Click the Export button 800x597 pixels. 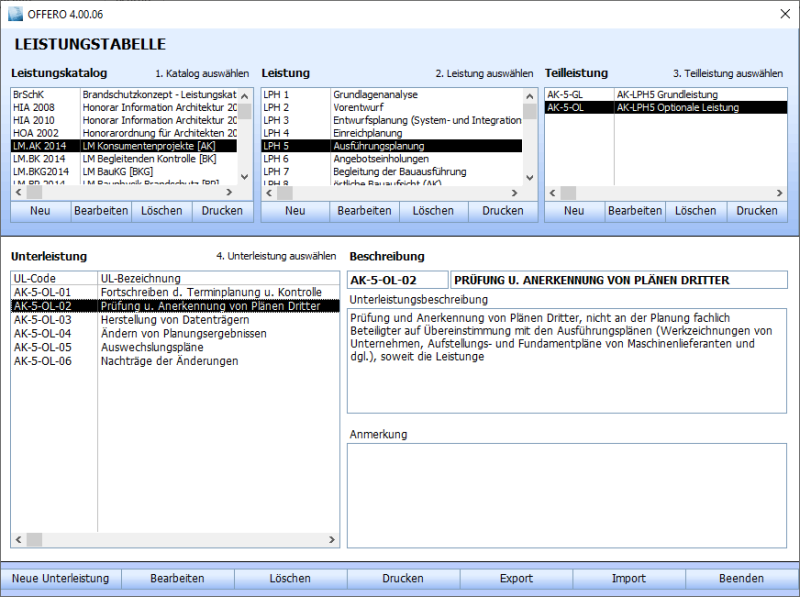pos(516,579)
